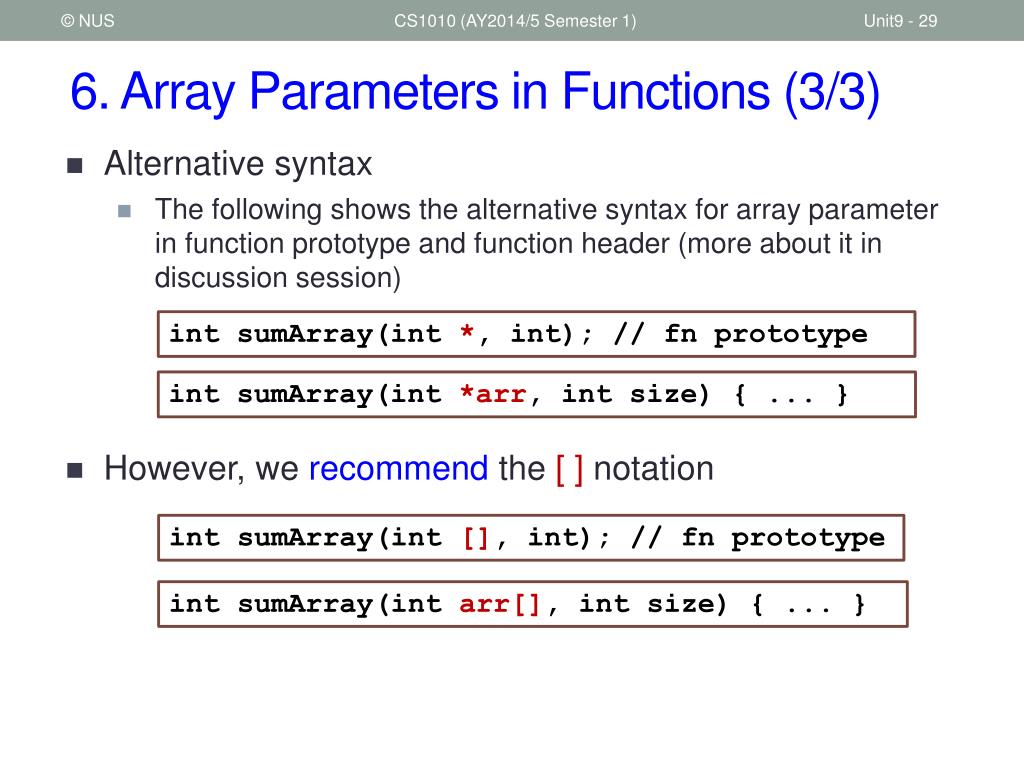Click the line 'in function prototype and function header'
Image resolution: width=1024 pixels, height=768 pixels.
pos(519,244)
